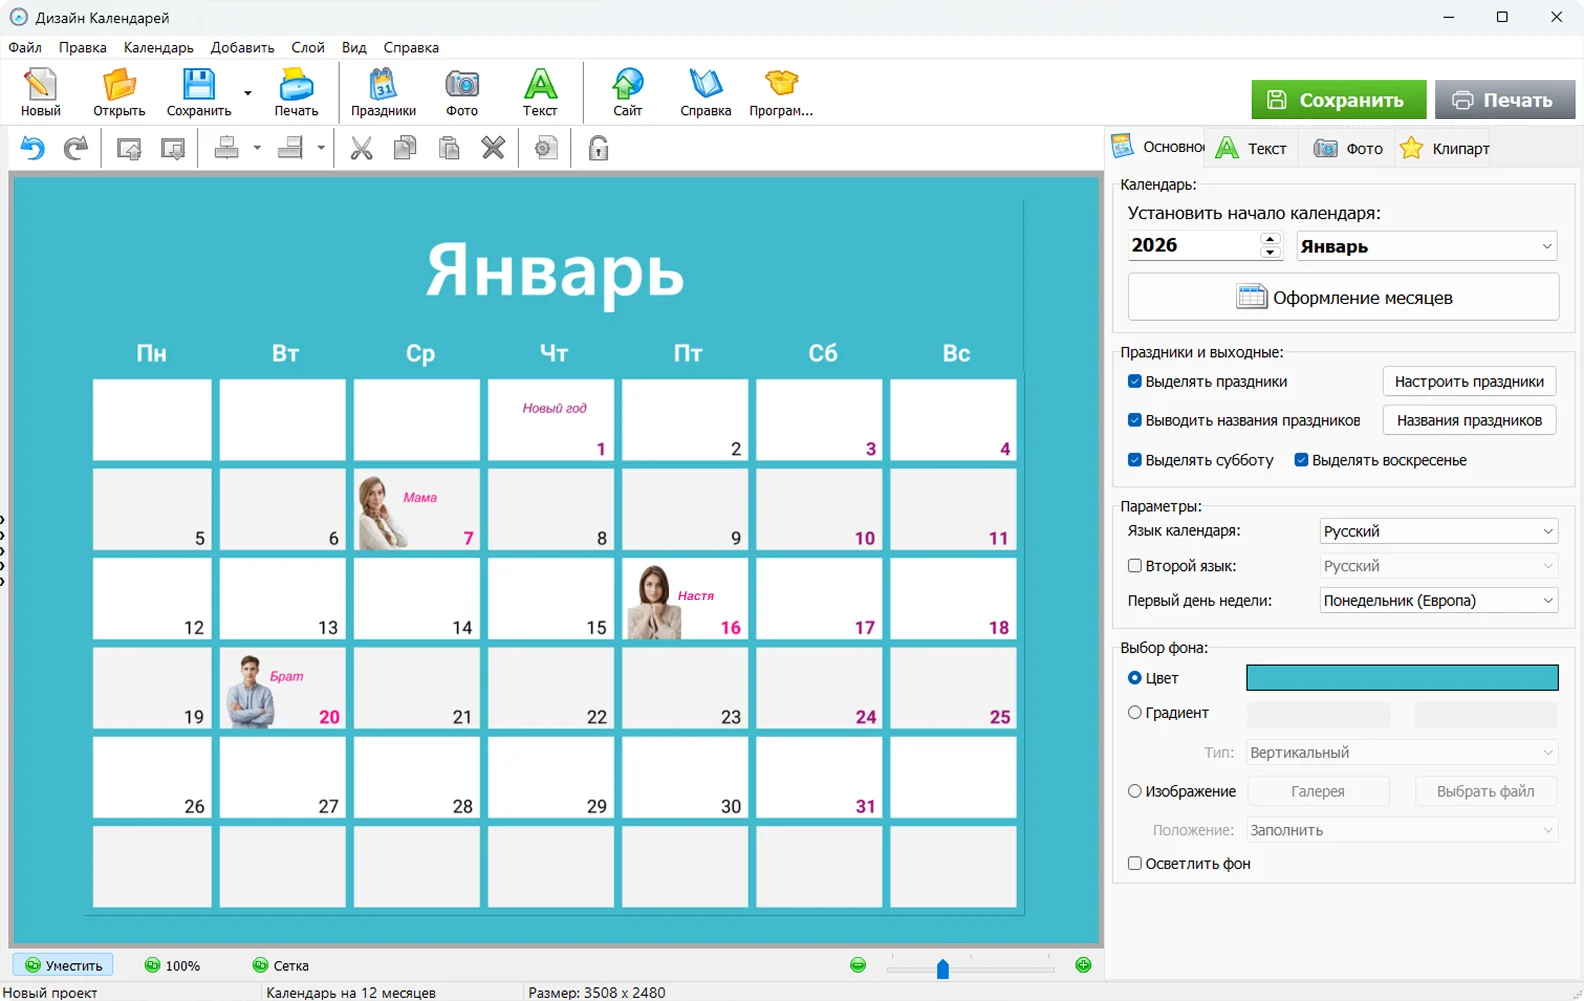Click the zoom in plus icon
This screenshot has width=1584, height=1001.
(1083, 965)
